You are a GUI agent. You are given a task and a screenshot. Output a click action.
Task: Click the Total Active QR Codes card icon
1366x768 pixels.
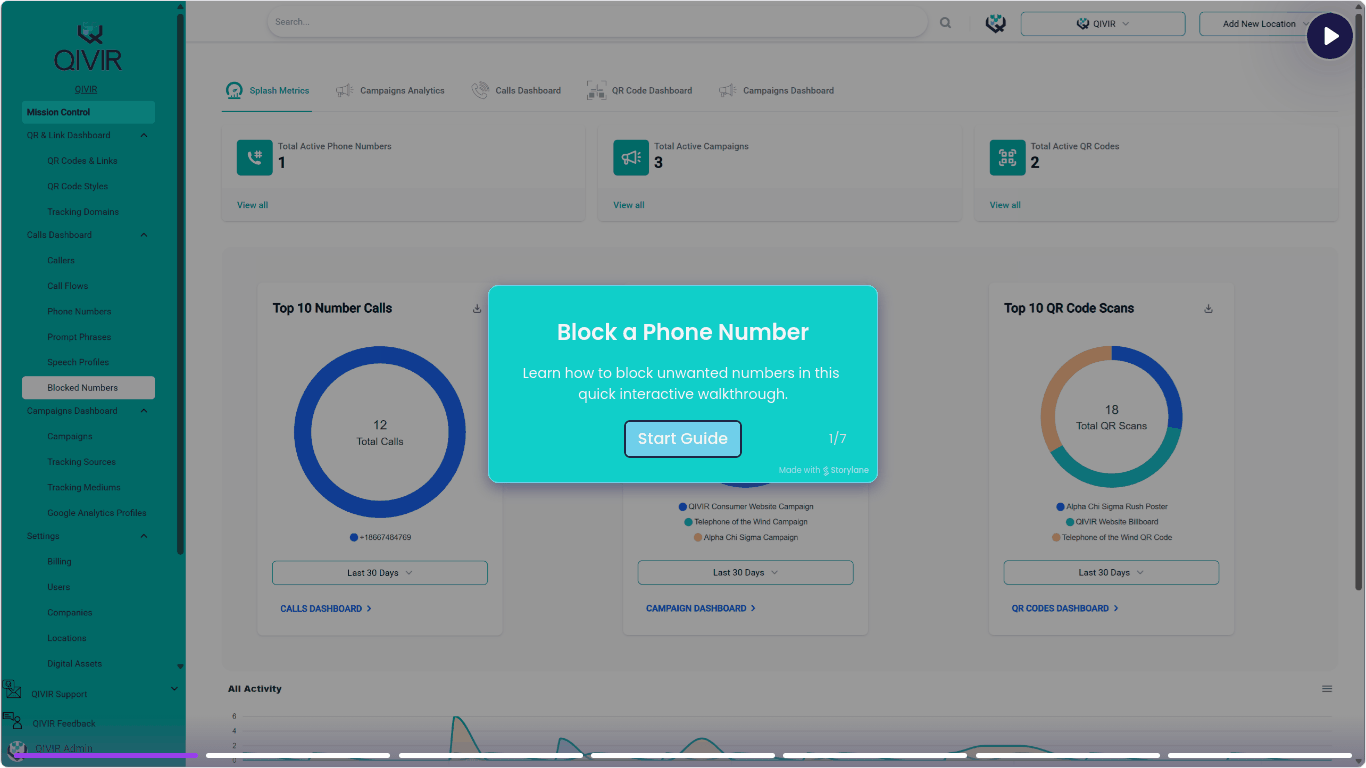1007,157
